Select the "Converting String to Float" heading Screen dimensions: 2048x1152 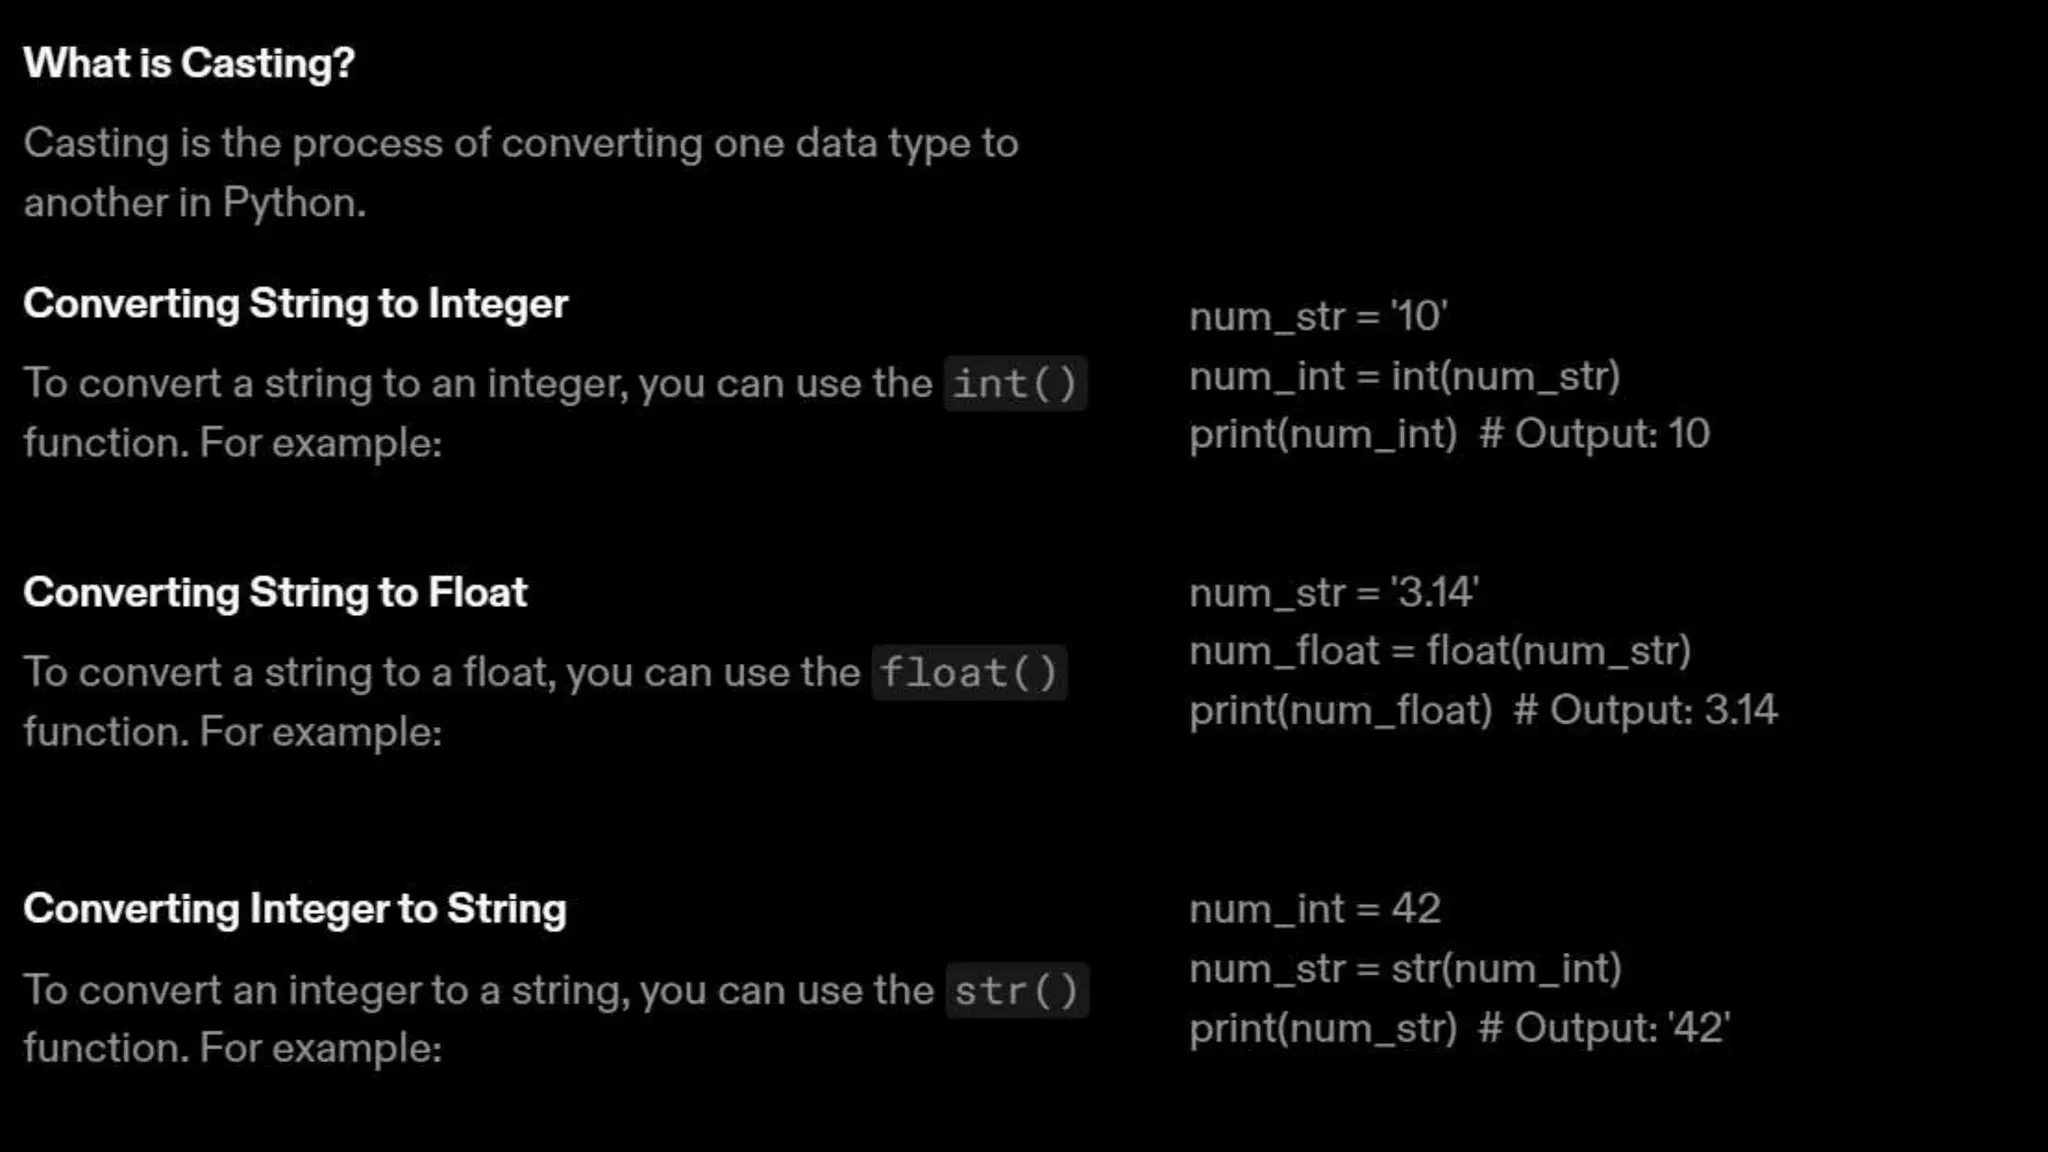[275, 592]
